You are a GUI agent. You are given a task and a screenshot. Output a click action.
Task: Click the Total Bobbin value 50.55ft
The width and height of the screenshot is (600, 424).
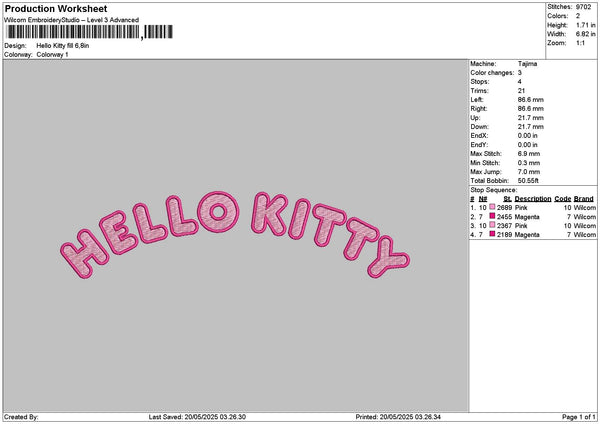point(528,181)
